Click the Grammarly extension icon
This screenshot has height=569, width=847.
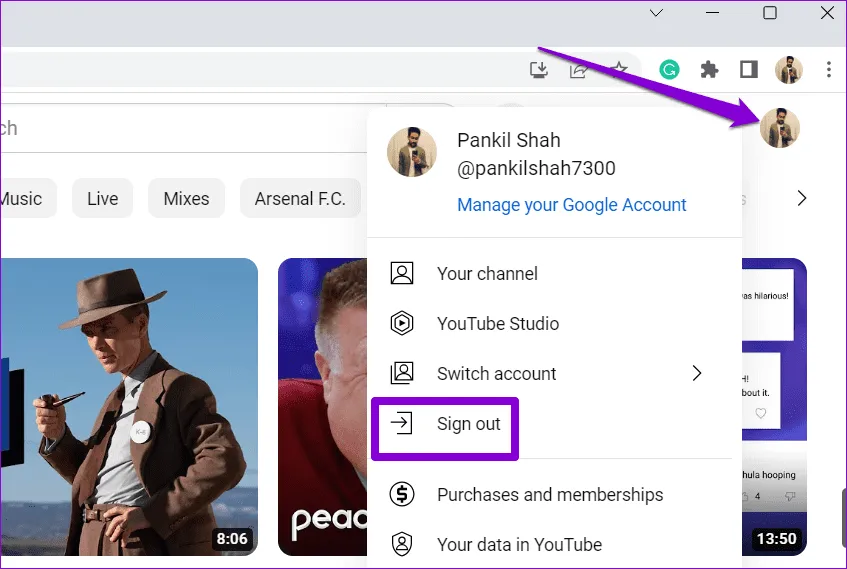670,69
